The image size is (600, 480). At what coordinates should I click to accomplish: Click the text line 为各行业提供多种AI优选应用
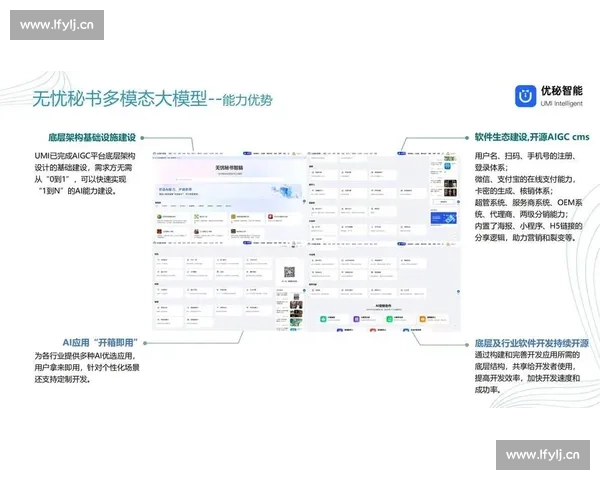tap(85, 356)
